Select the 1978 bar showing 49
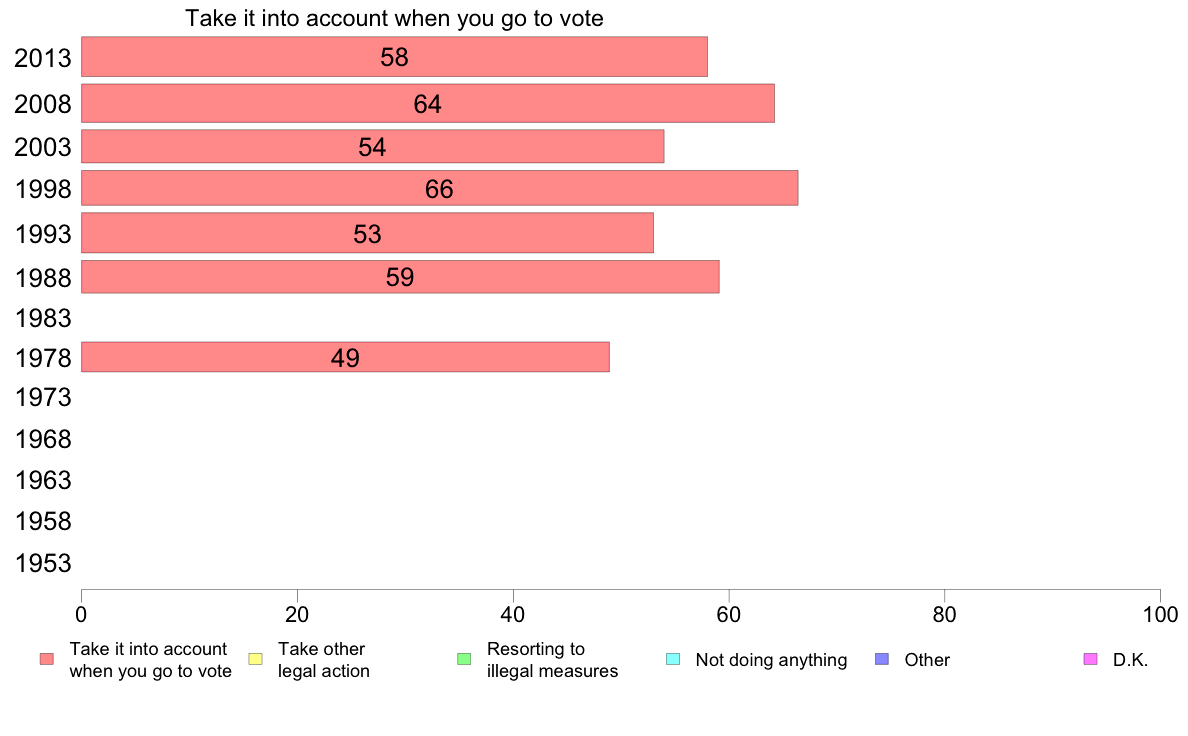 point(345,357)
